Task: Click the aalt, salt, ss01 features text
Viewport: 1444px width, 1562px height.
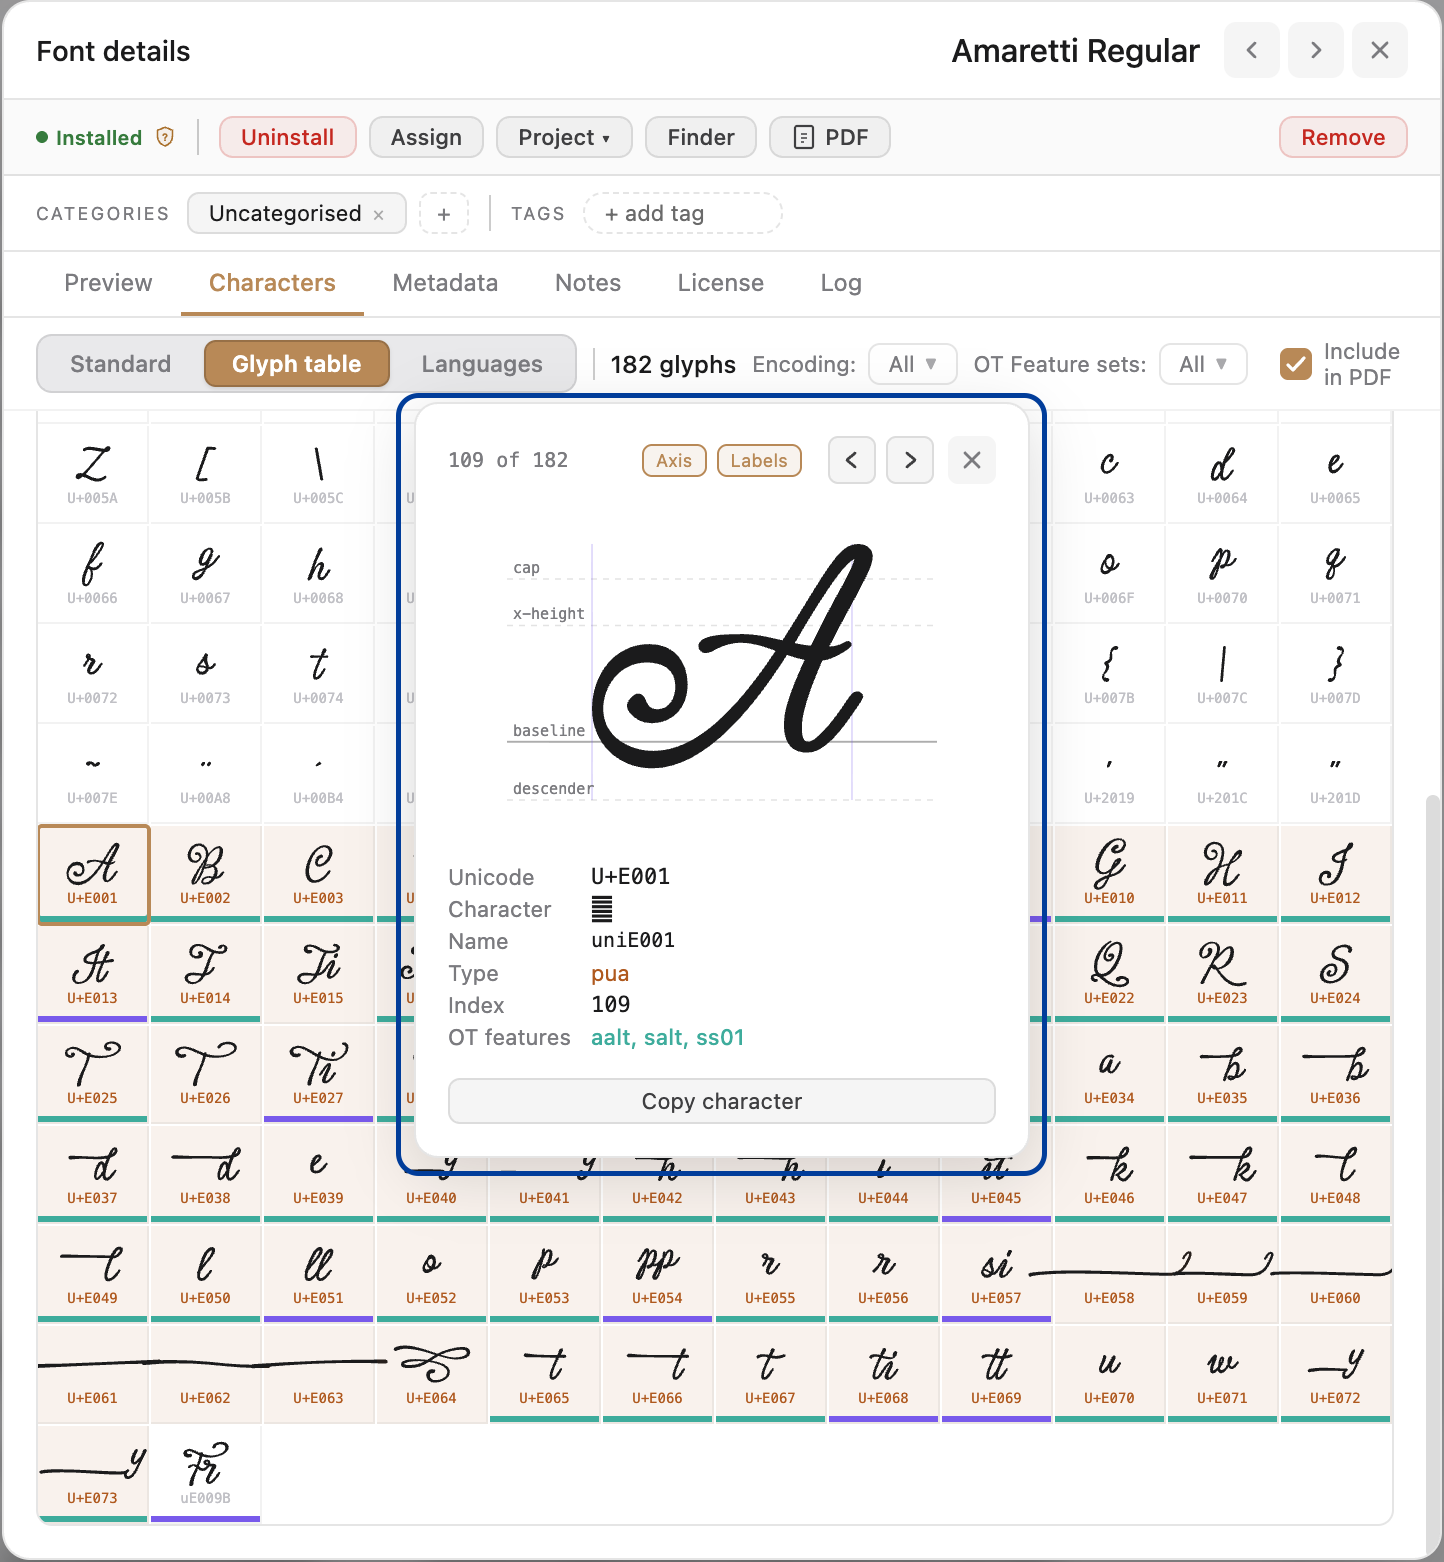Action: tap(668, 1037)
